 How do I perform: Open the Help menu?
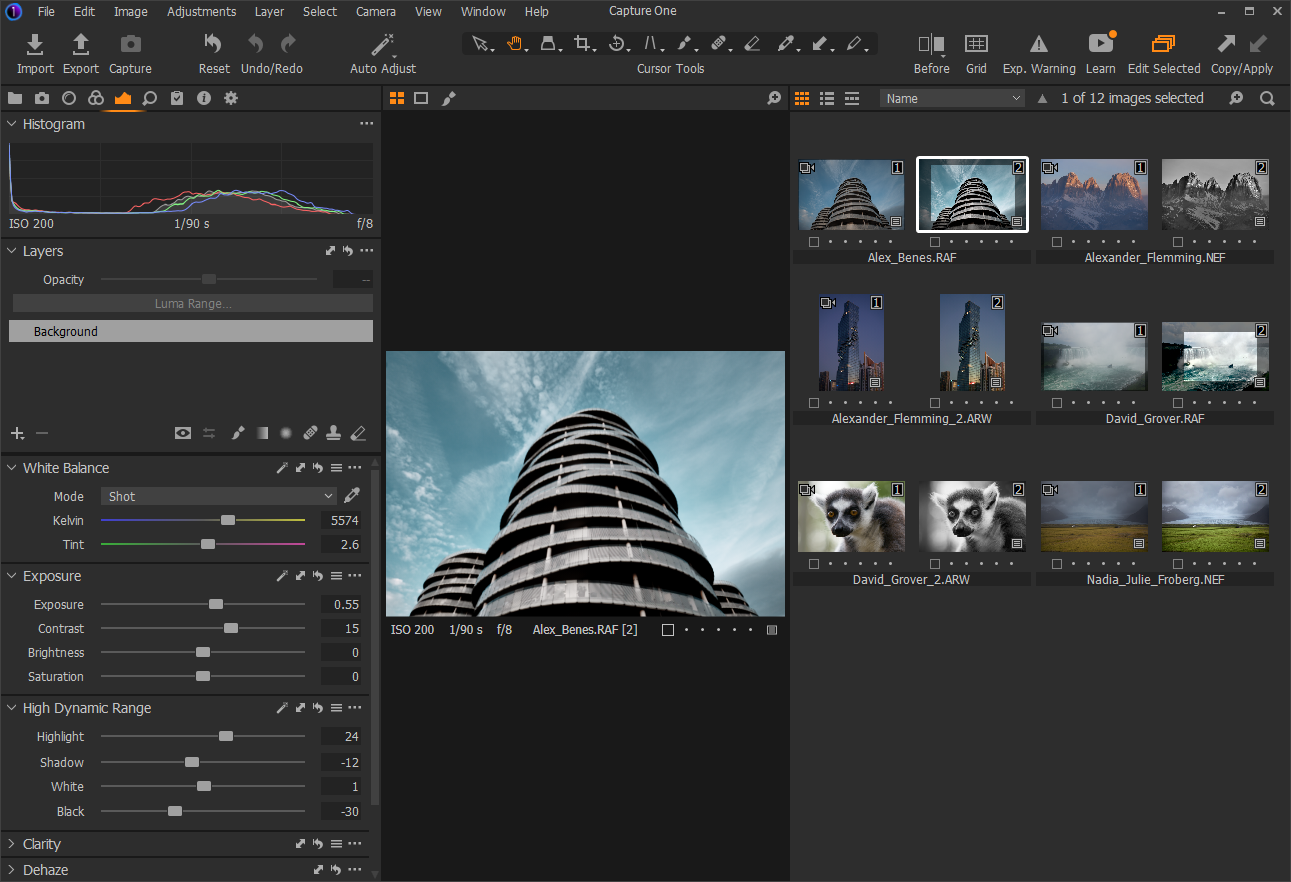pyautogui.click(x=537, y=12)
